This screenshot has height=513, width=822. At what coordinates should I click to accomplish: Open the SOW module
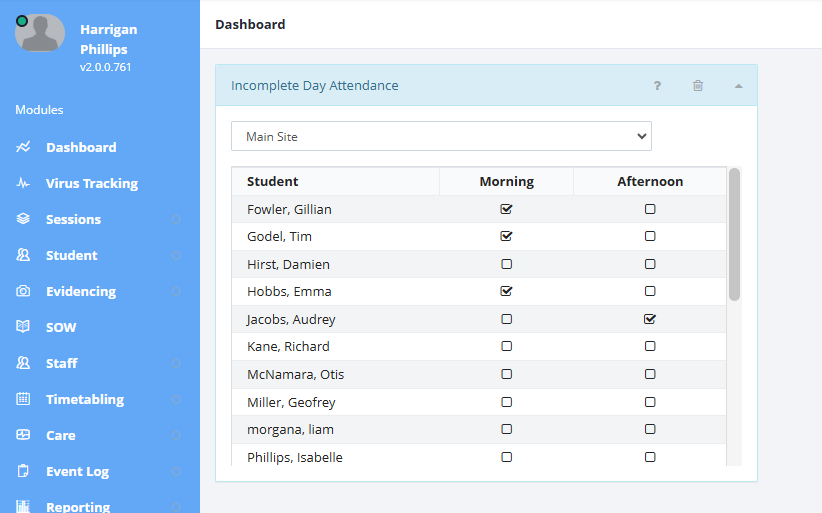pos(61,328)
